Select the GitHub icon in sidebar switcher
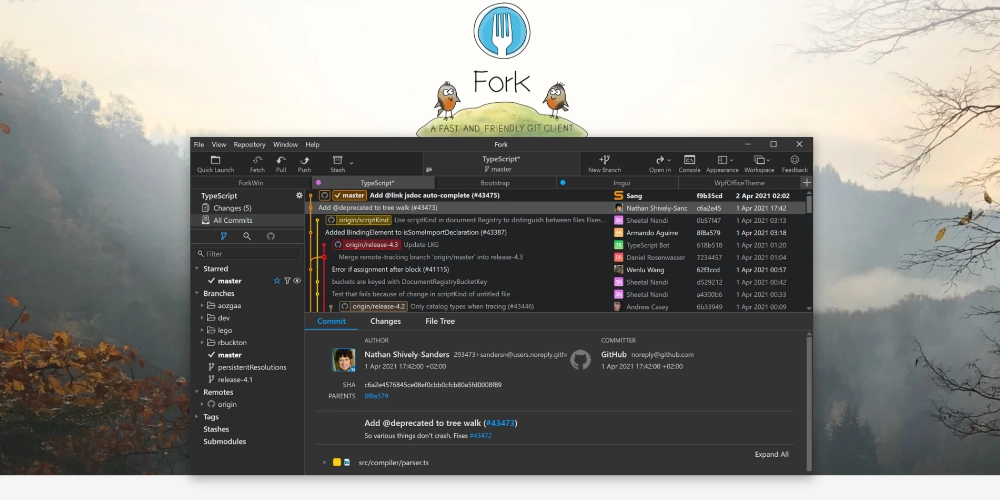 (270, 236)
